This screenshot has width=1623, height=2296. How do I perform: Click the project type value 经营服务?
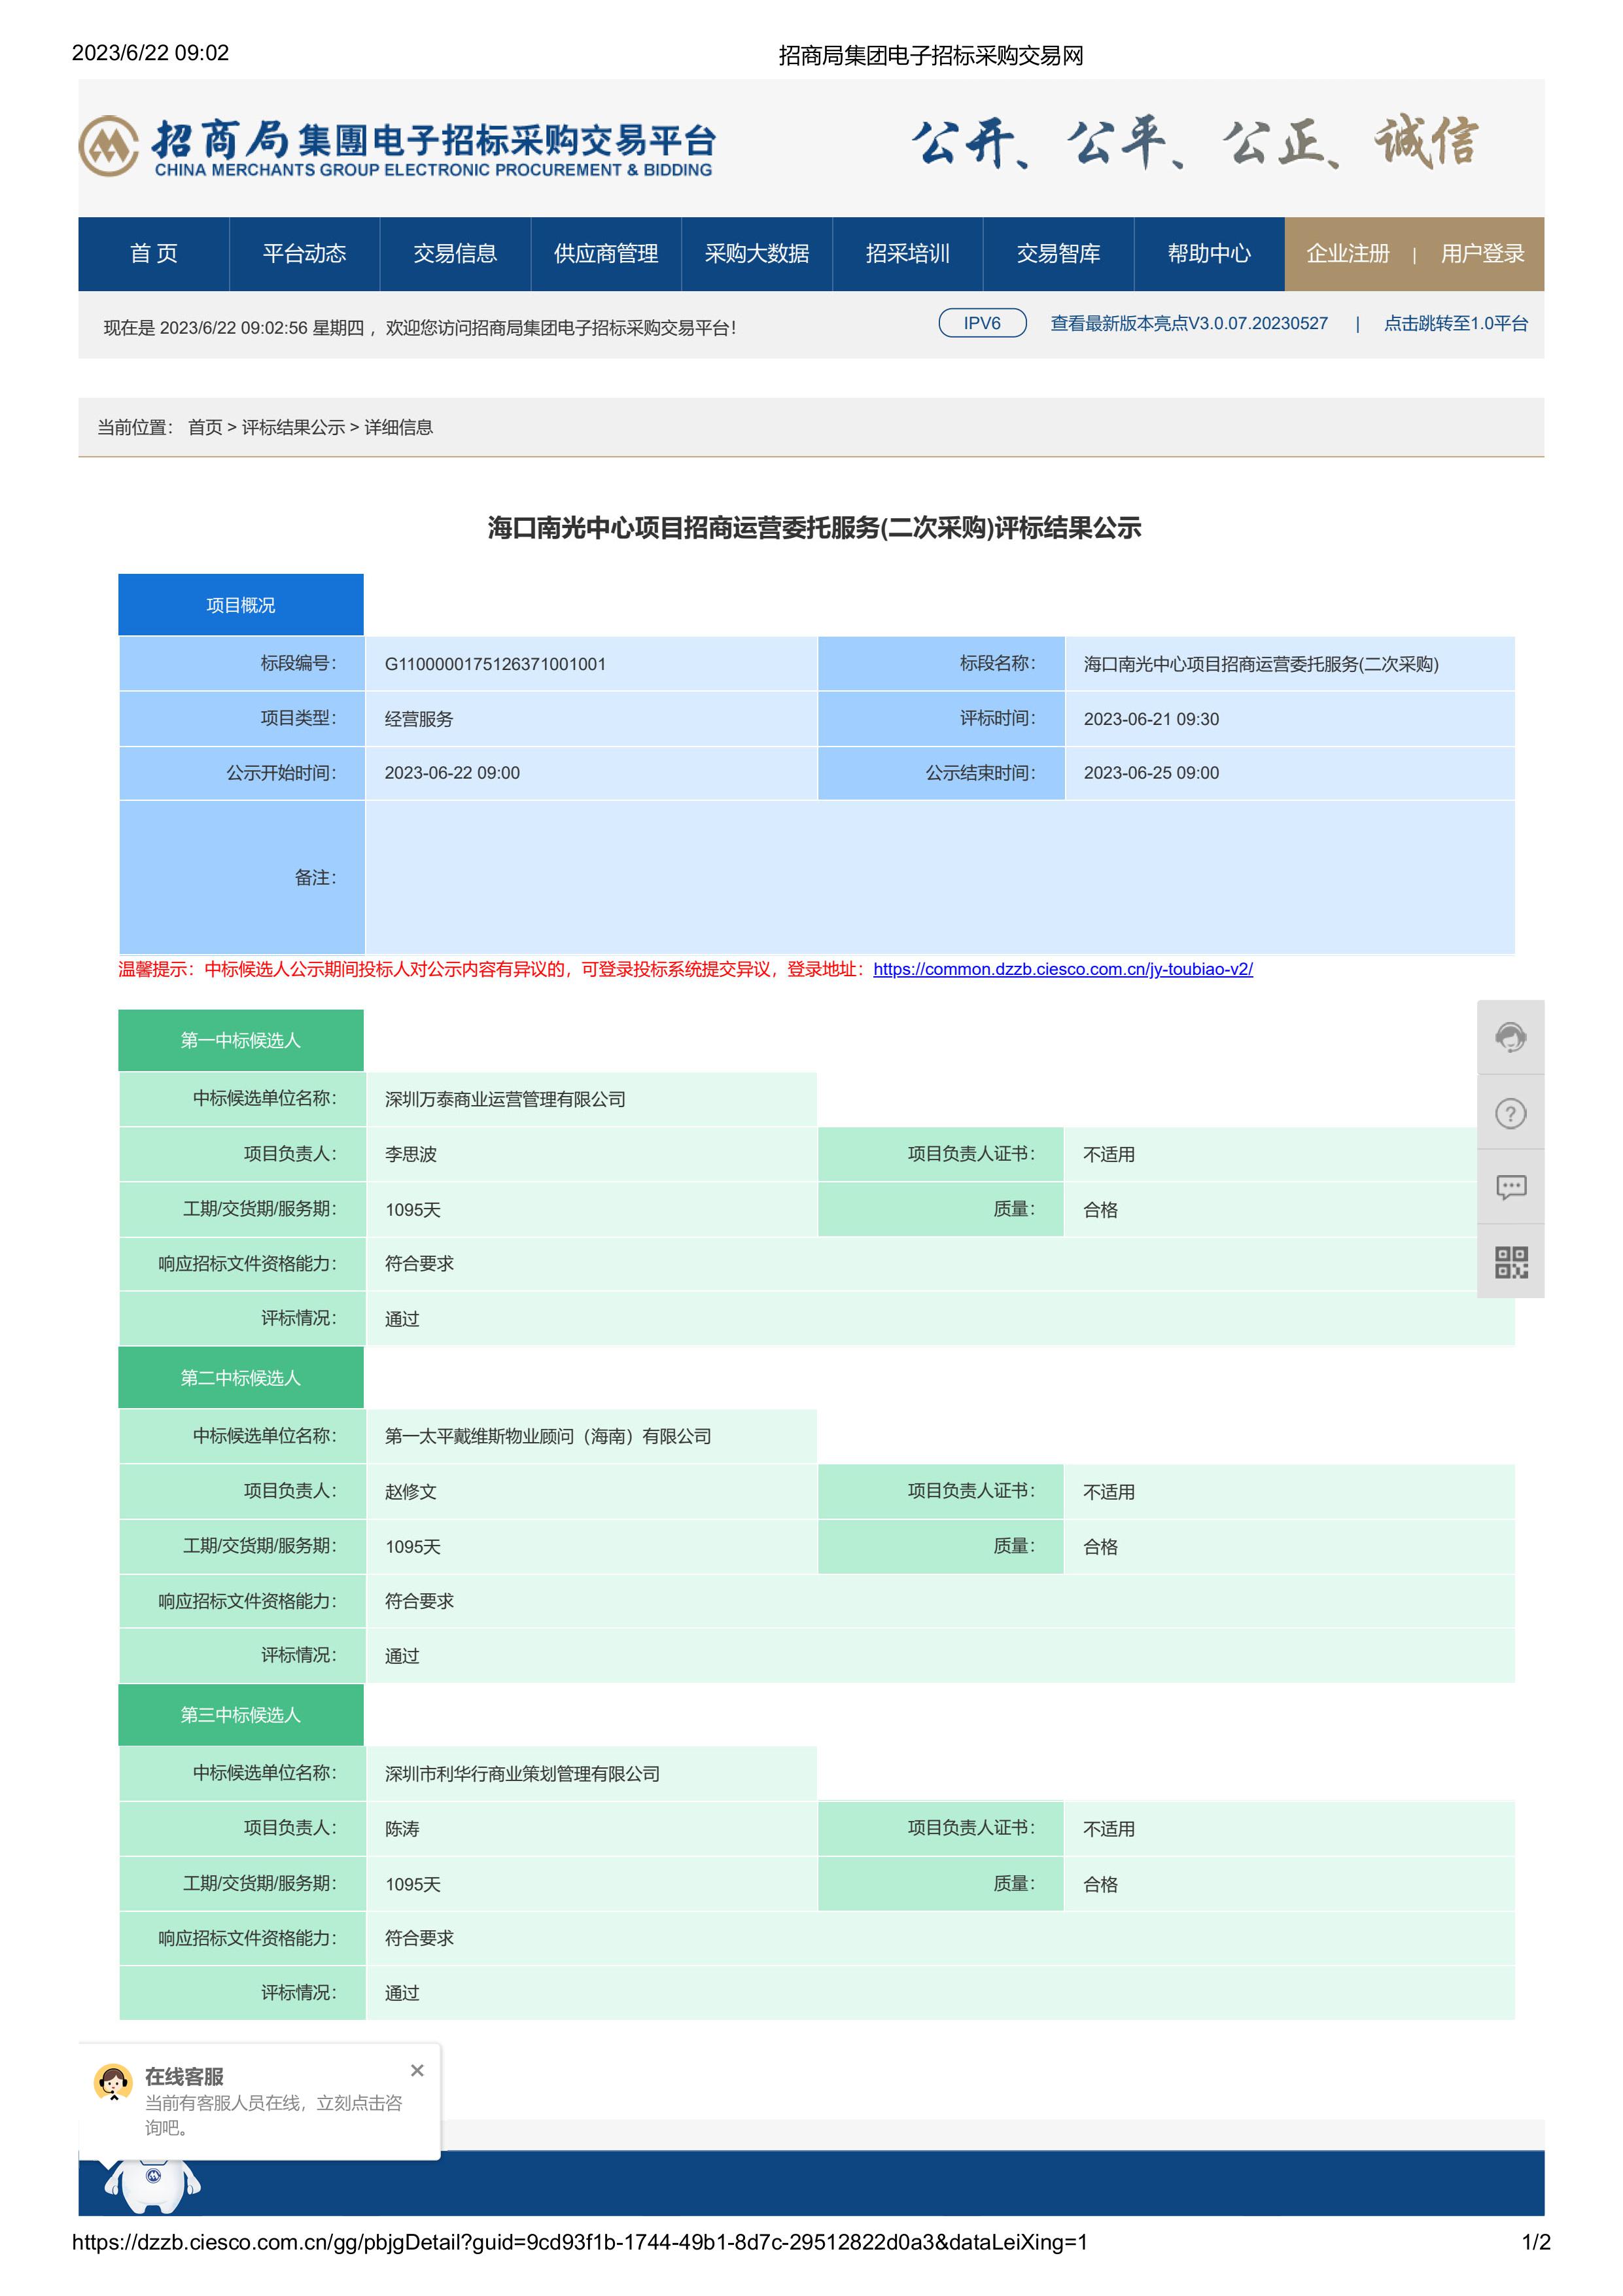(419, 719)
